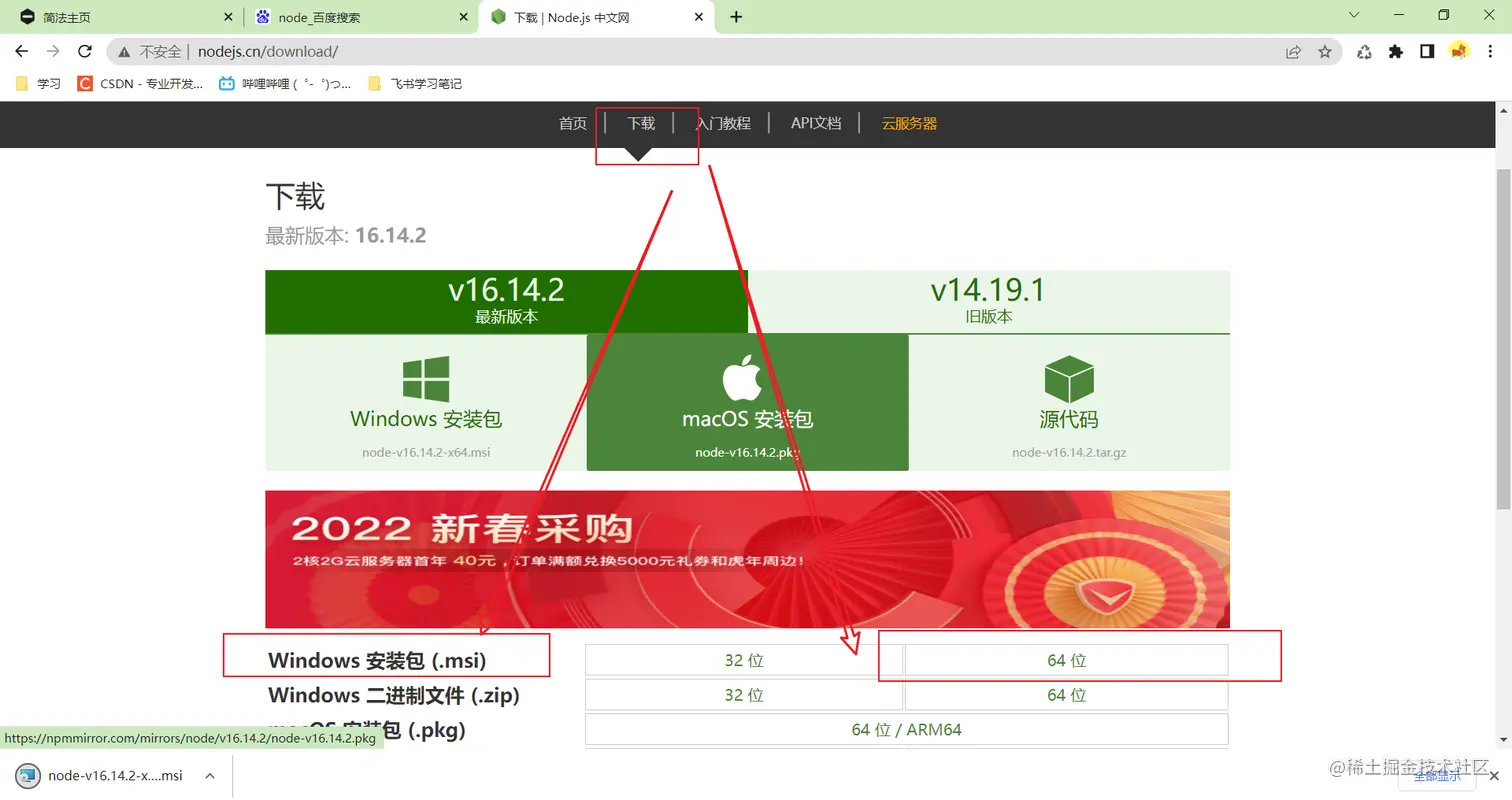
Task: Open the user profile avatar
Action: [1459, 51]
